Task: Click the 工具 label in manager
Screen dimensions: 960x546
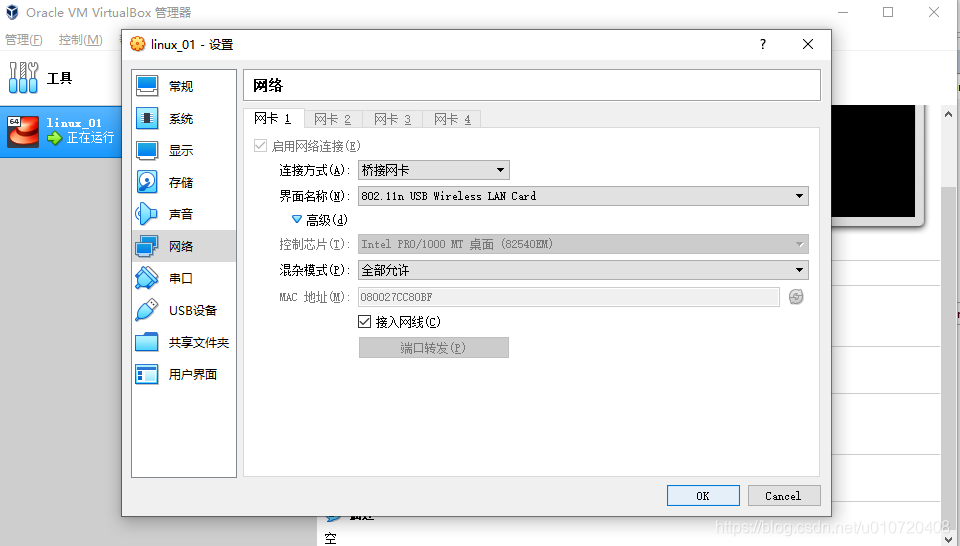Action: point(59,78)
